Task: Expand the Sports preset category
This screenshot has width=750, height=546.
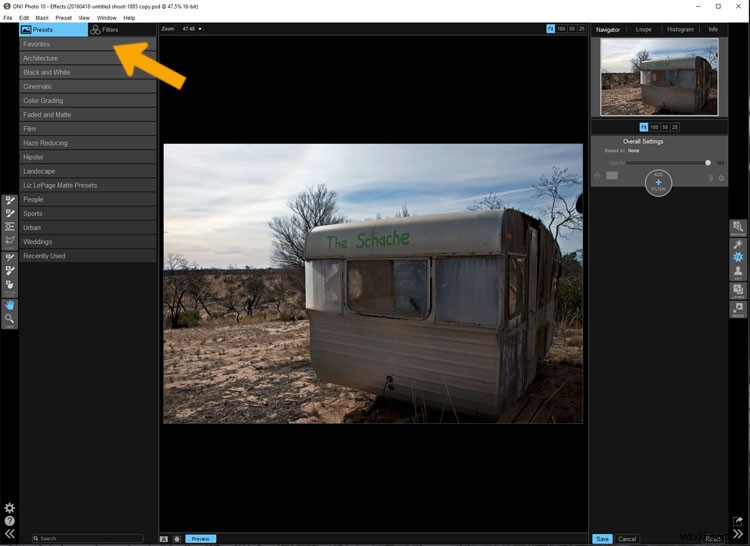Action: click(88, 214)
